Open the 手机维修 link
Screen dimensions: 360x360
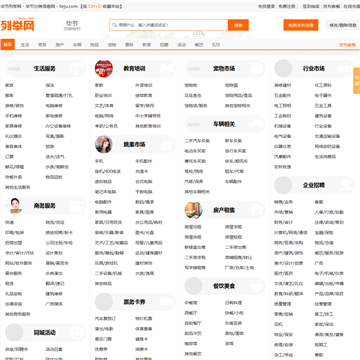[14, 116]
